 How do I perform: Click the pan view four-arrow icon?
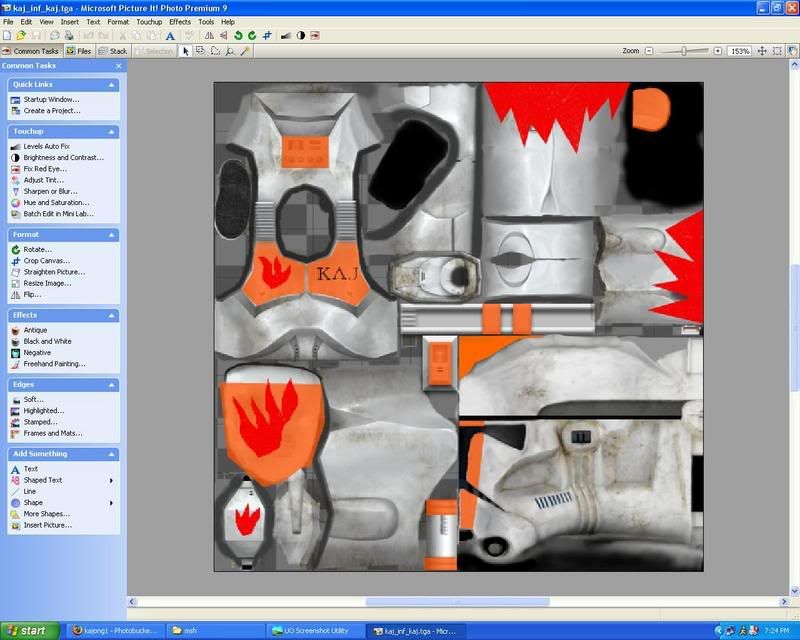(x=762, y=51)
